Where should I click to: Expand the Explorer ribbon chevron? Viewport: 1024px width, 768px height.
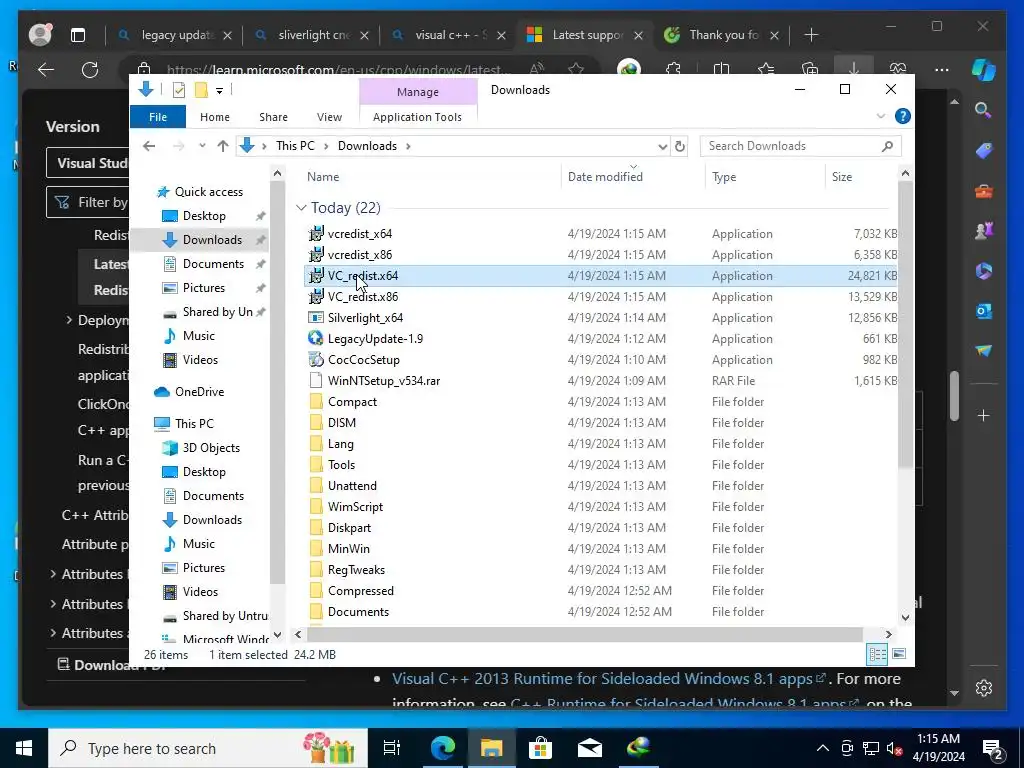pyautogui.click(x=880, y=116)
